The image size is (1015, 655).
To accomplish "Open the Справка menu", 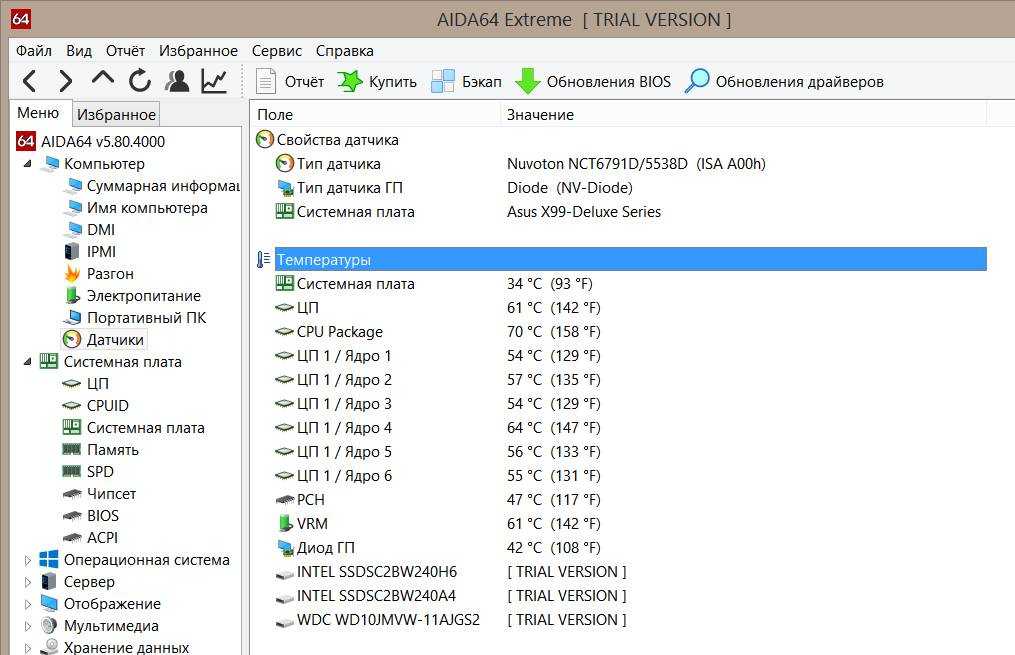I will coord(345,50).
